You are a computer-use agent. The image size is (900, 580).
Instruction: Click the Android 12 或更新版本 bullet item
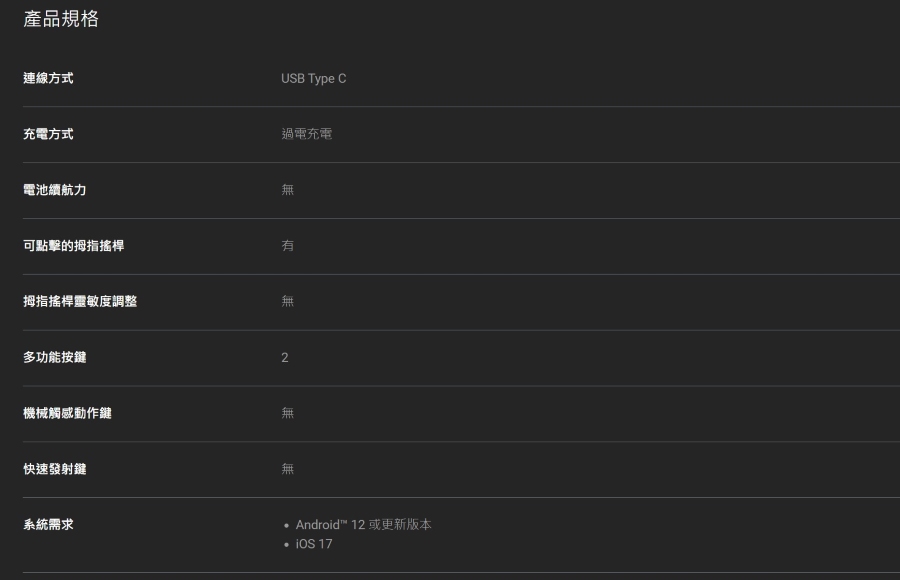pyautogui.click(x=363, y=524)
